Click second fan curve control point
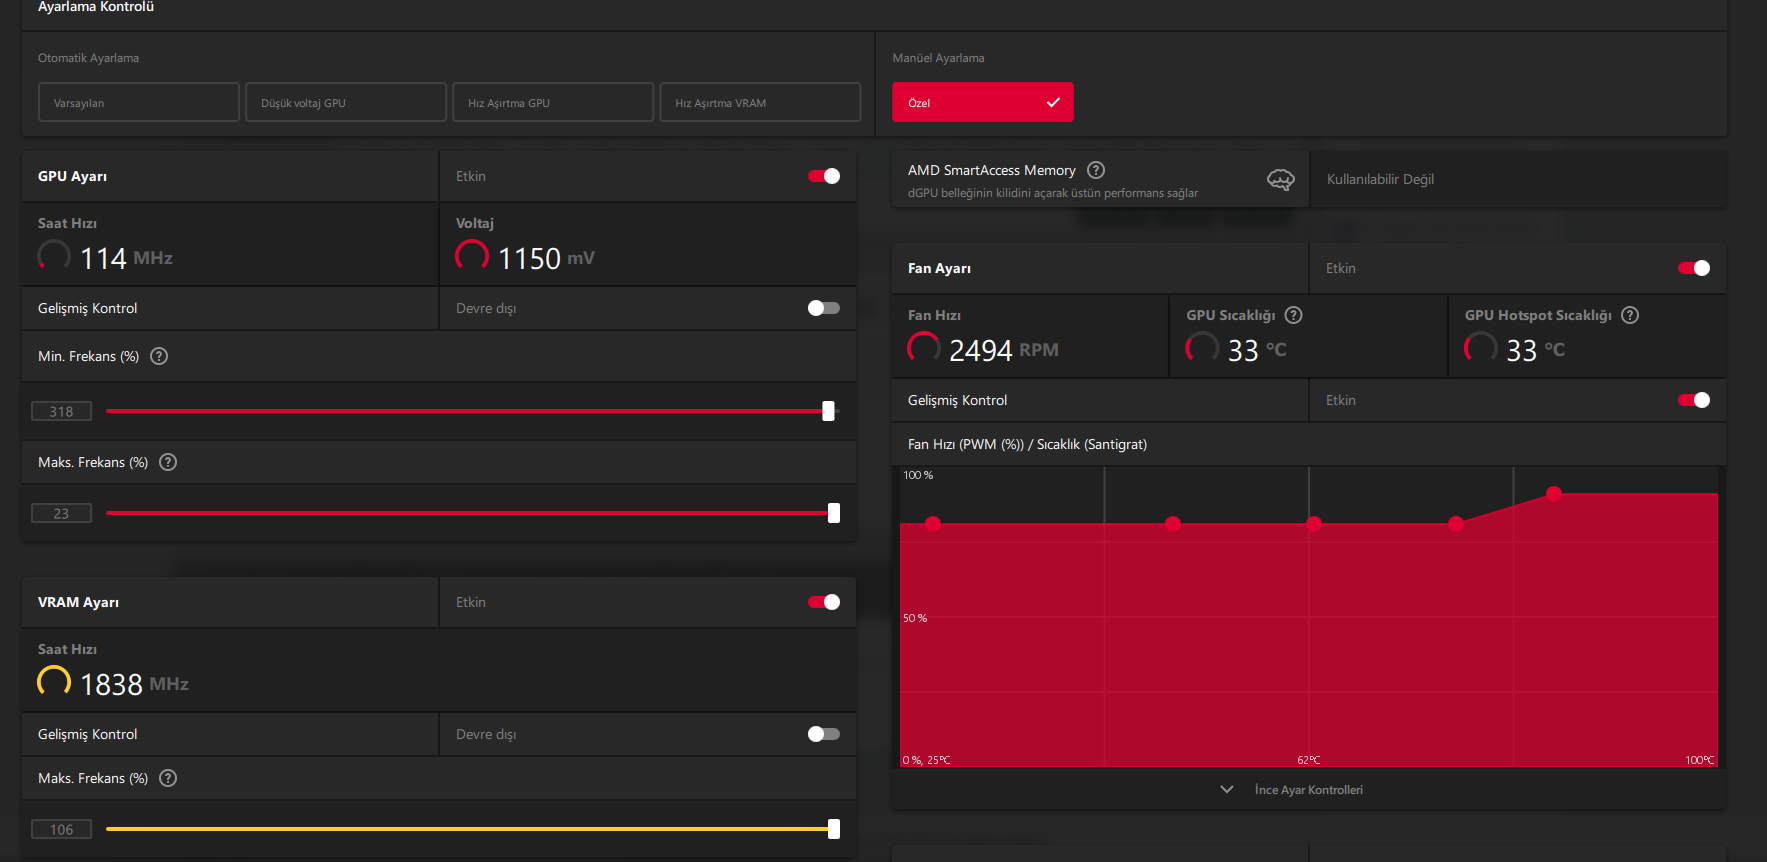Screen dimensions: 1767x862 click(1173, 523)
